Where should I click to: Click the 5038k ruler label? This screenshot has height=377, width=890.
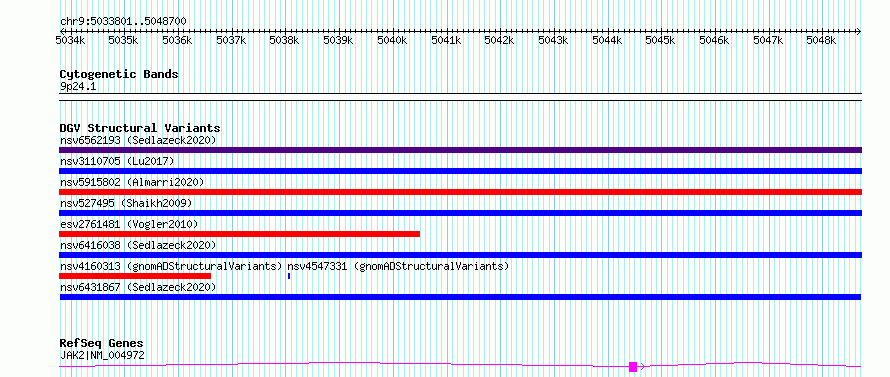(x=284, y=40)
